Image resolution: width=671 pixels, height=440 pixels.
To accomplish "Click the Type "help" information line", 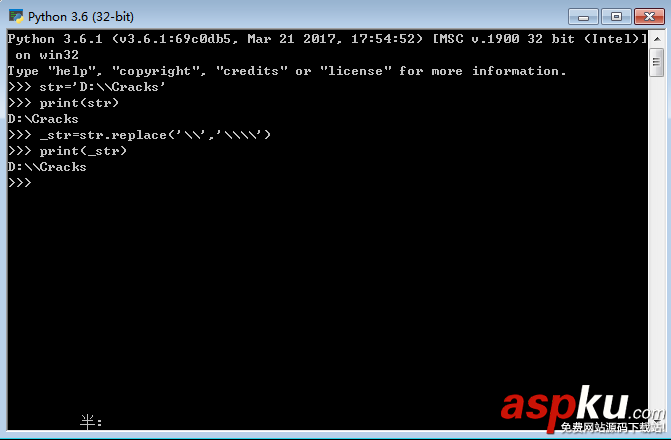I will pyautogui.click(x=287, y=71).
